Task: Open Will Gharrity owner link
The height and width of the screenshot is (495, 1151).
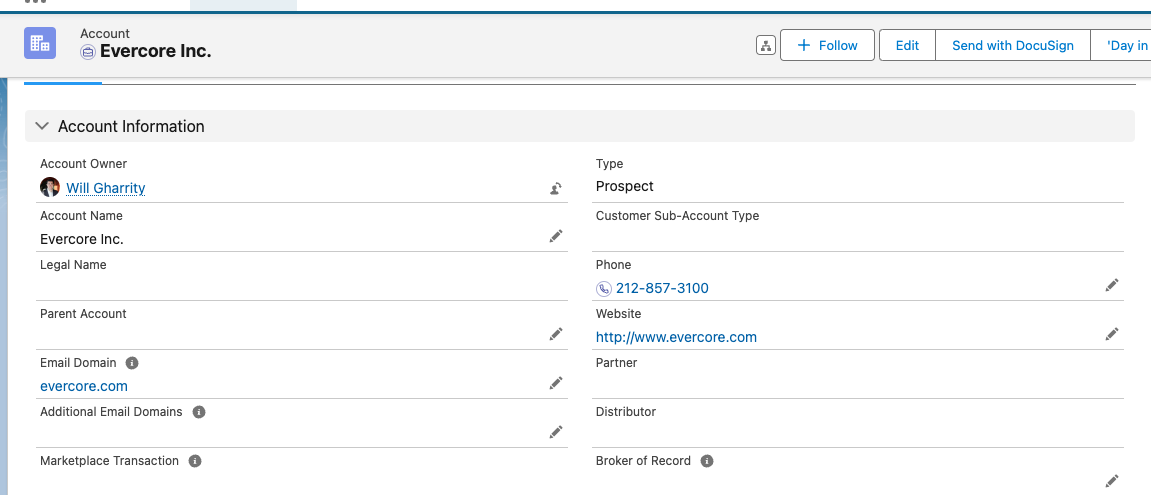Action: (x=106, y=188)
